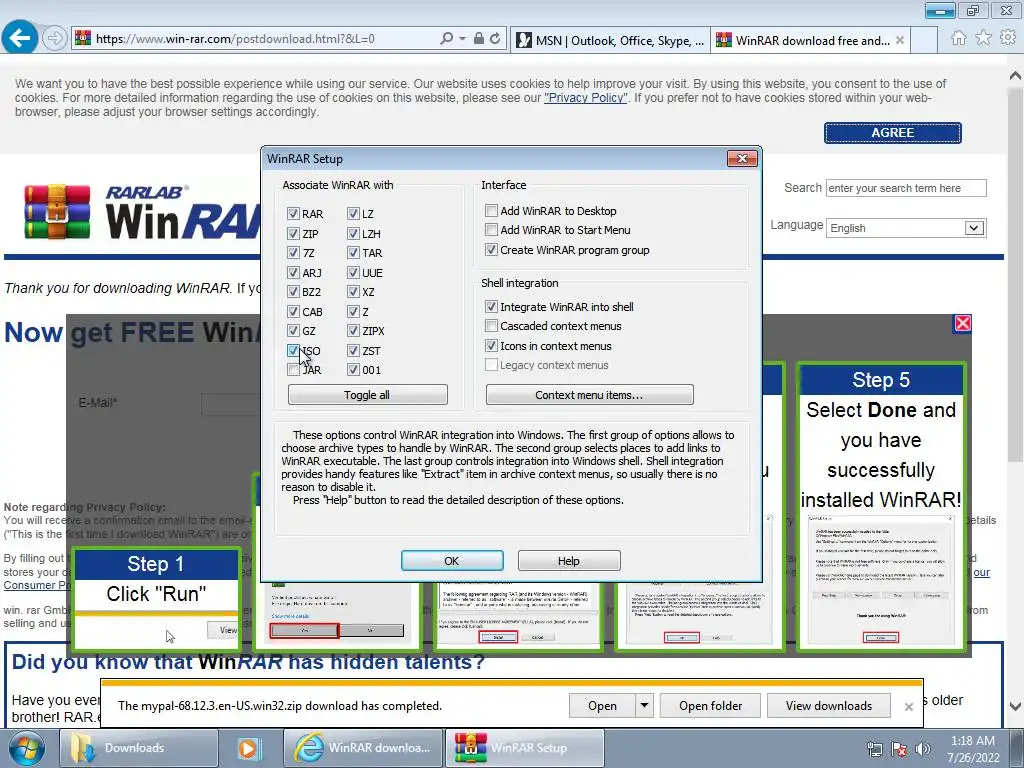Switch to the MSN Outlook tab
This screenshot has width=1024, height=768.
point(610,40)
